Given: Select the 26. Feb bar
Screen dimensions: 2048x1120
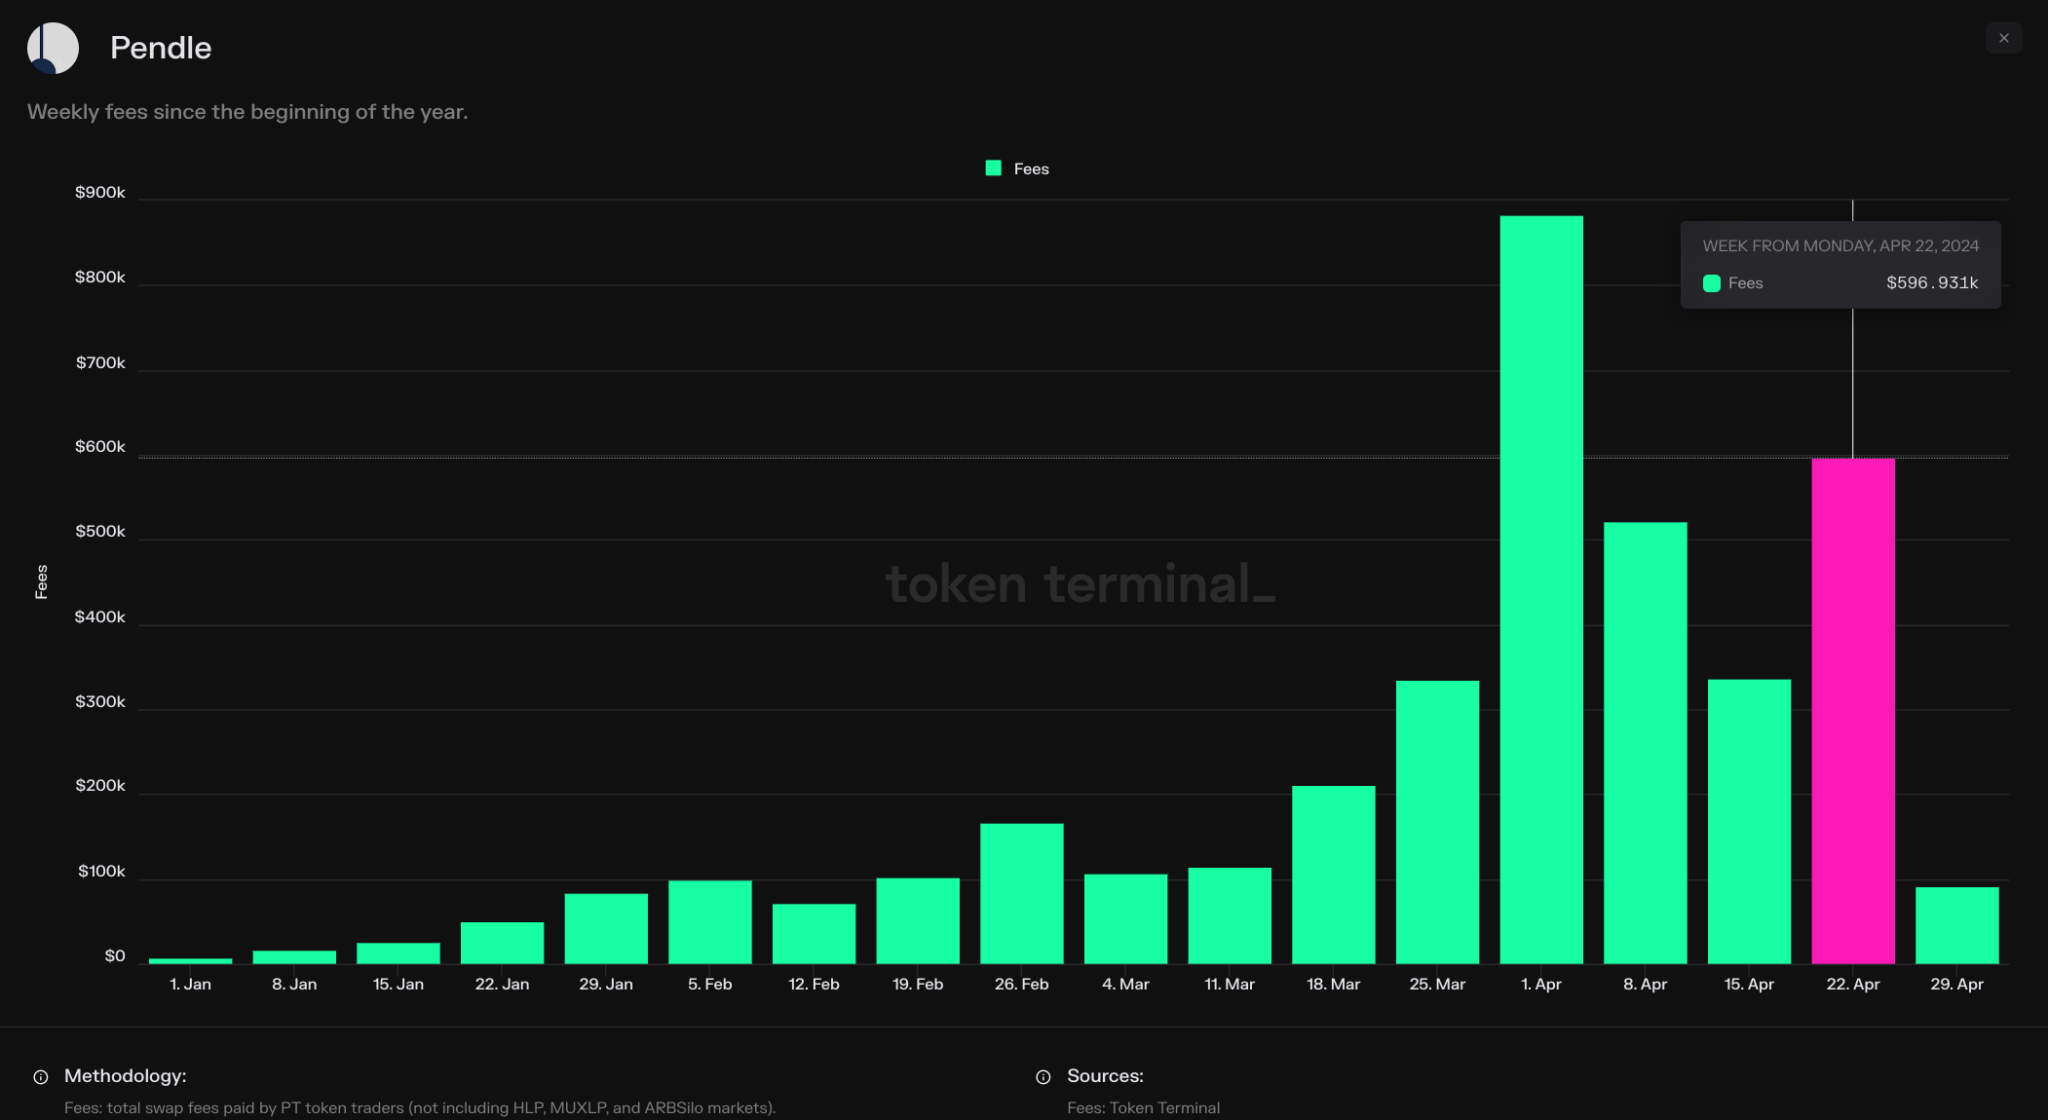Looking at the screenshot, I should tap(1021, 894).
